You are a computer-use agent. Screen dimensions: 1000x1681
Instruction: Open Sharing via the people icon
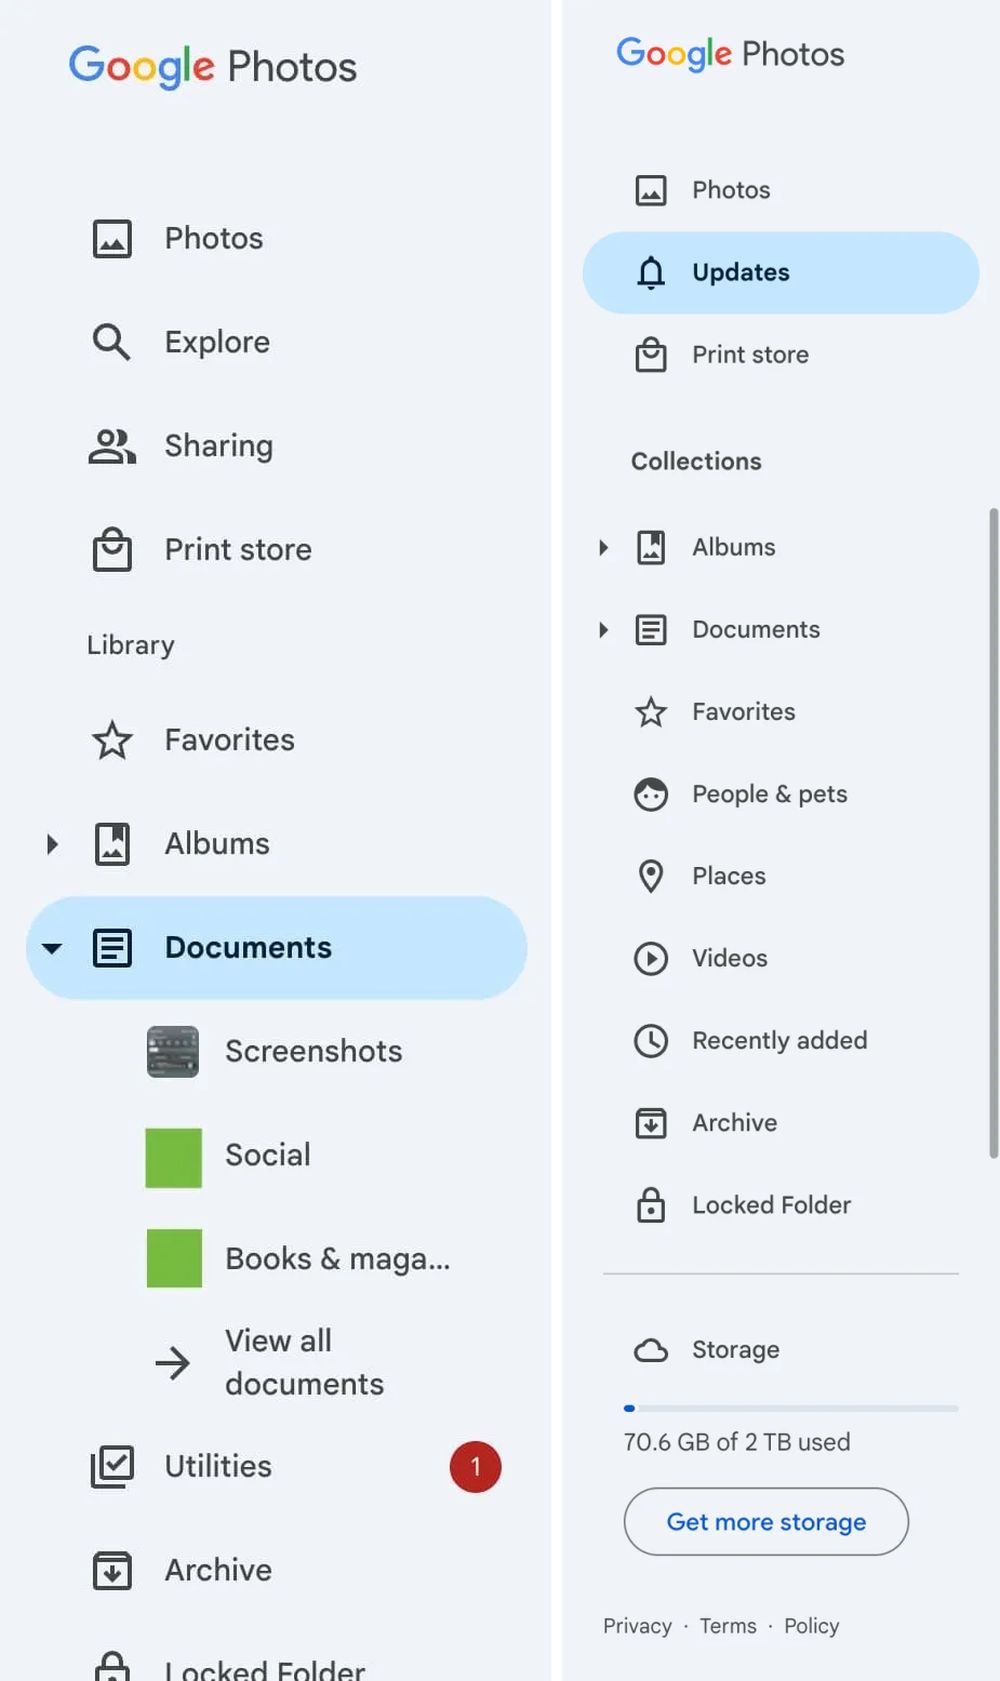click(112, 446)
